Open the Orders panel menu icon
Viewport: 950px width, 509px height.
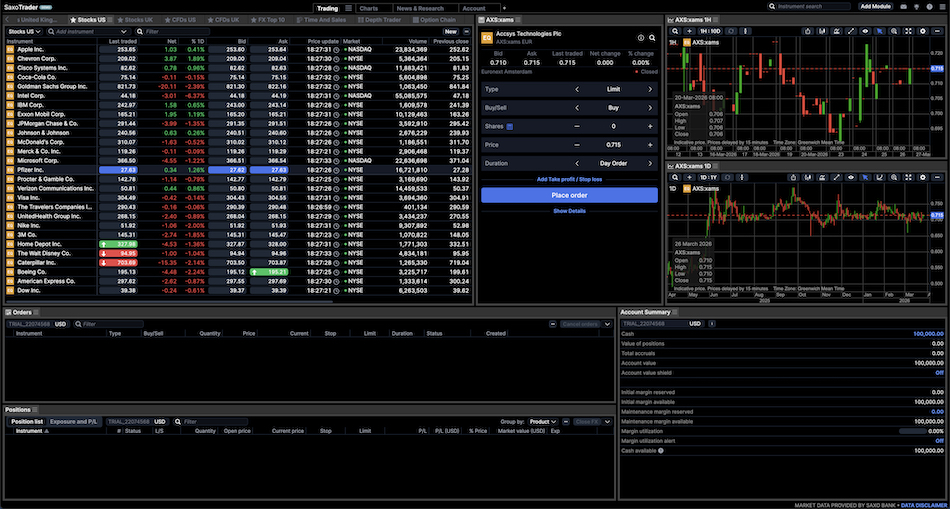(36, 312)
